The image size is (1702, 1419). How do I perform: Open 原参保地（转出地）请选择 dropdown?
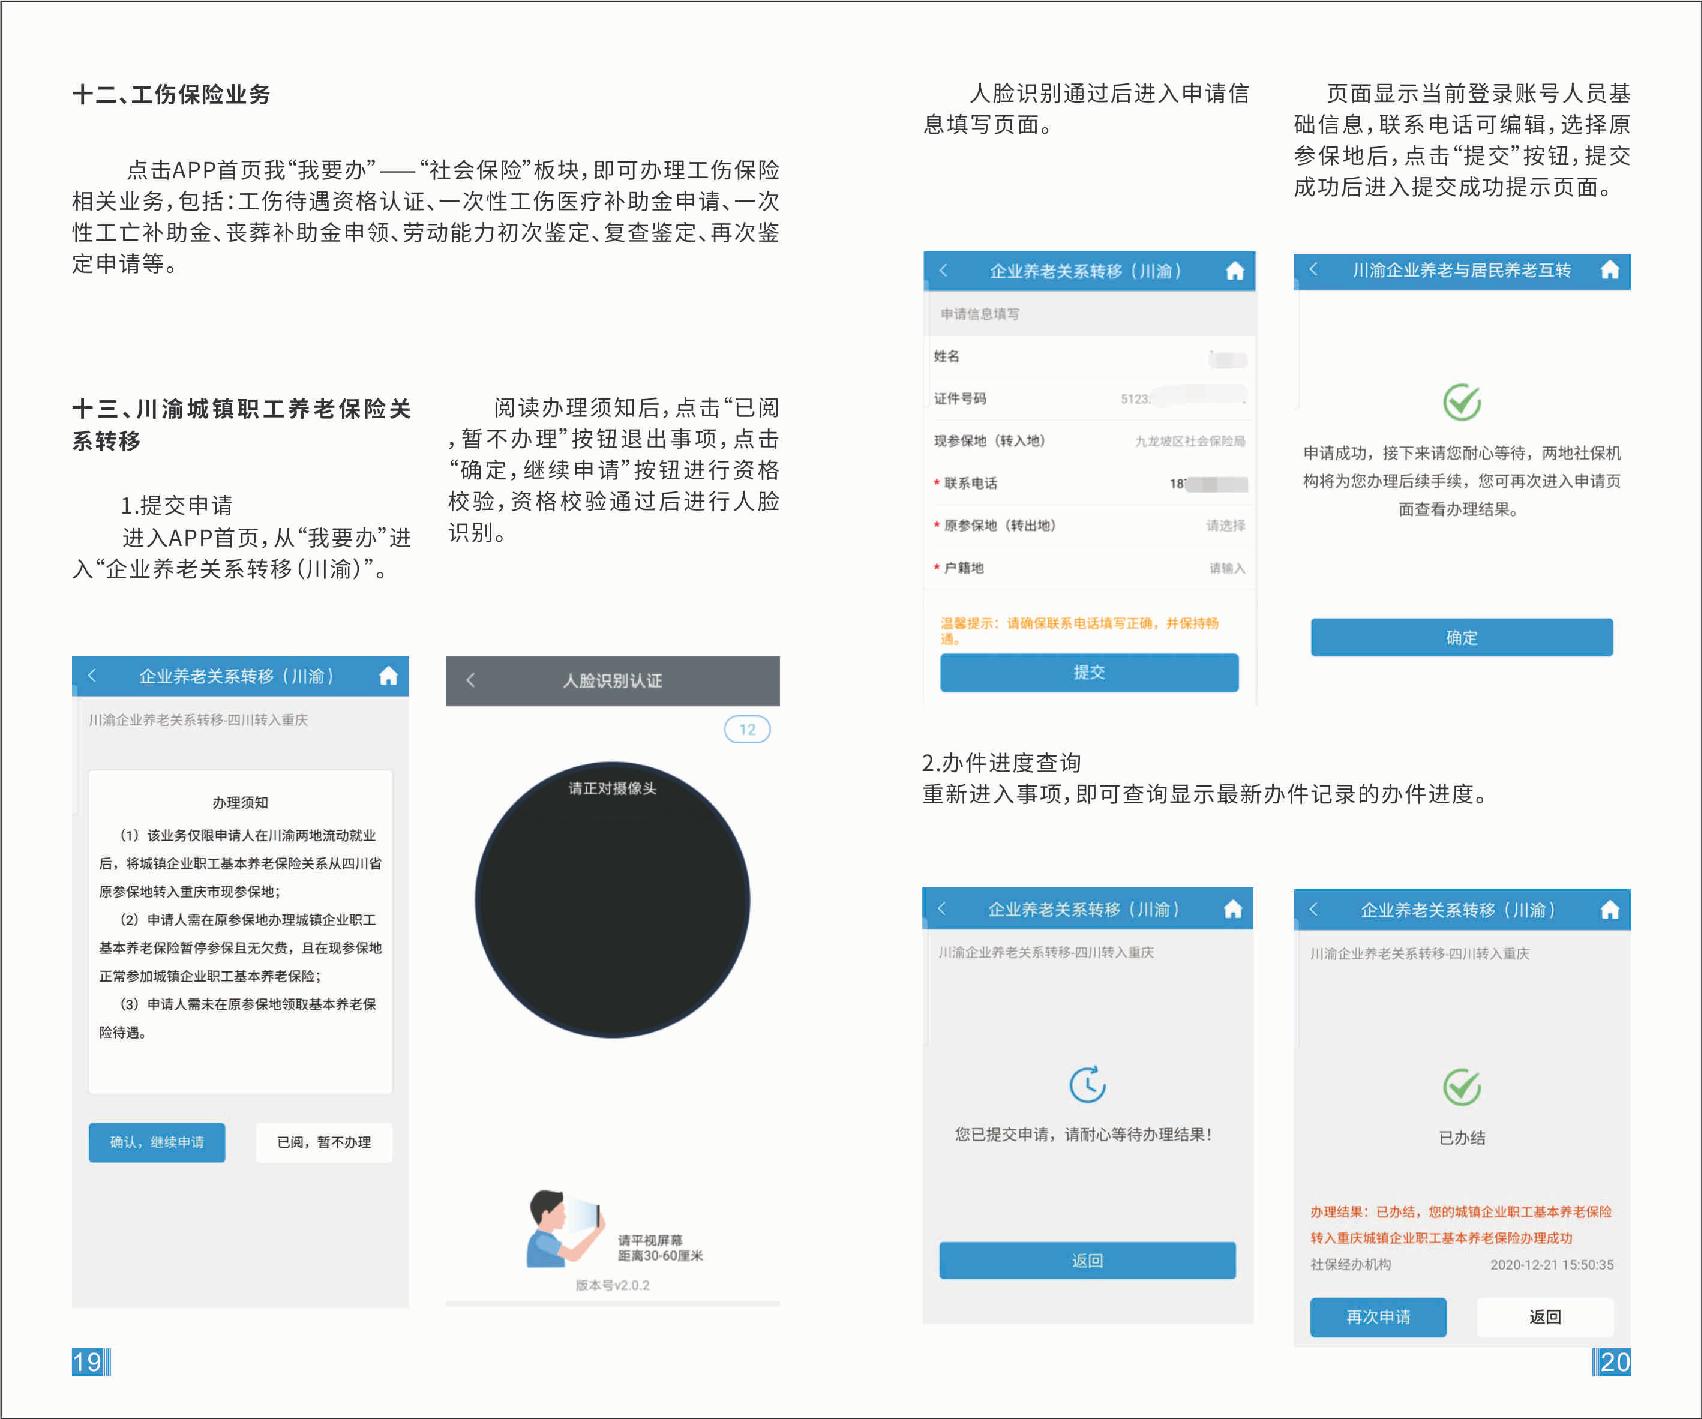pyautogui.click(x=1224, y=526)
